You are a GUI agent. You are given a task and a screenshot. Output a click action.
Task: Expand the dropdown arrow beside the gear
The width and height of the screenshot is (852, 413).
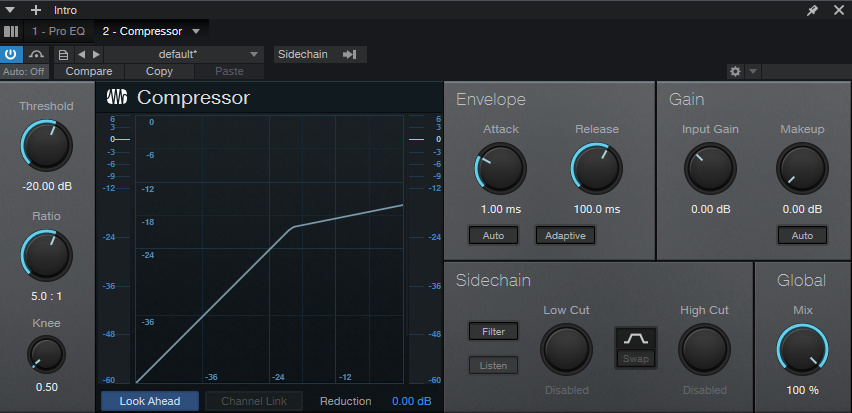[x=753, y=72]
